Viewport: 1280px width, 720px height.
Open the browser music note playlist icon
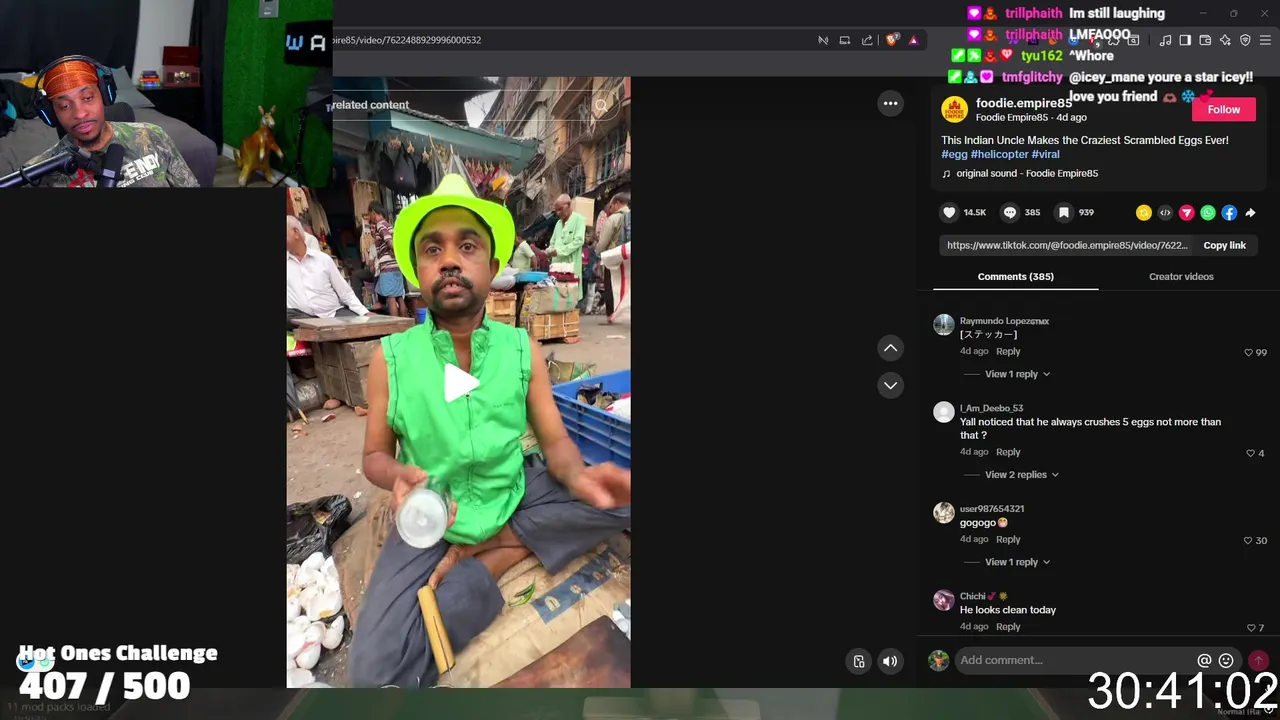1165,40
